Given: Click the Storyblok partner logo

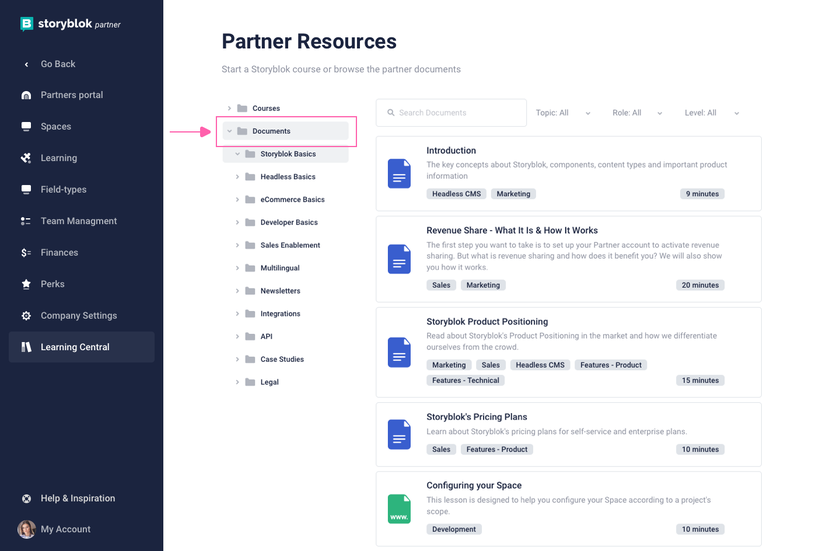Looking at the screenshot, I should tap(70, 24).
